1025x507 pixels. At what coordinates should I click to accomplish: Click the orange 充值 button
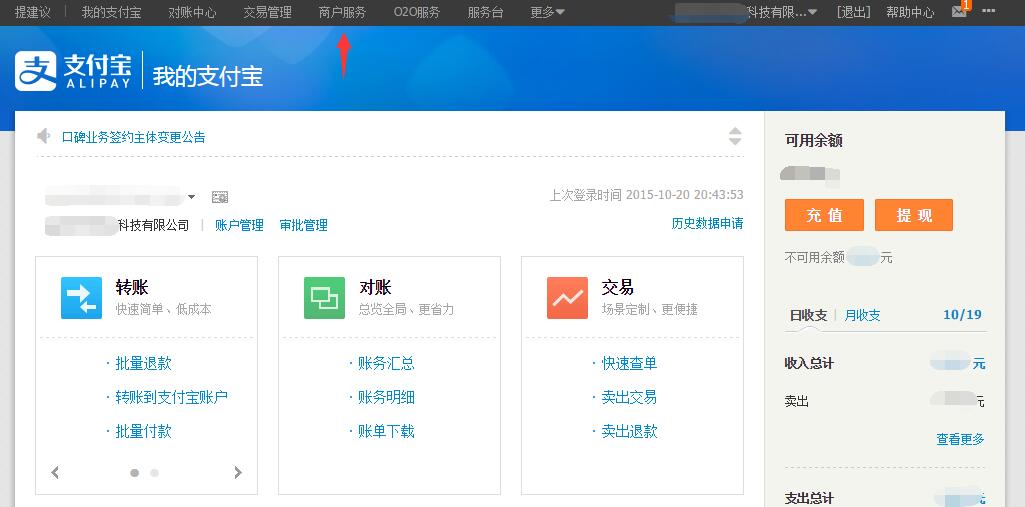coord(824,215)
